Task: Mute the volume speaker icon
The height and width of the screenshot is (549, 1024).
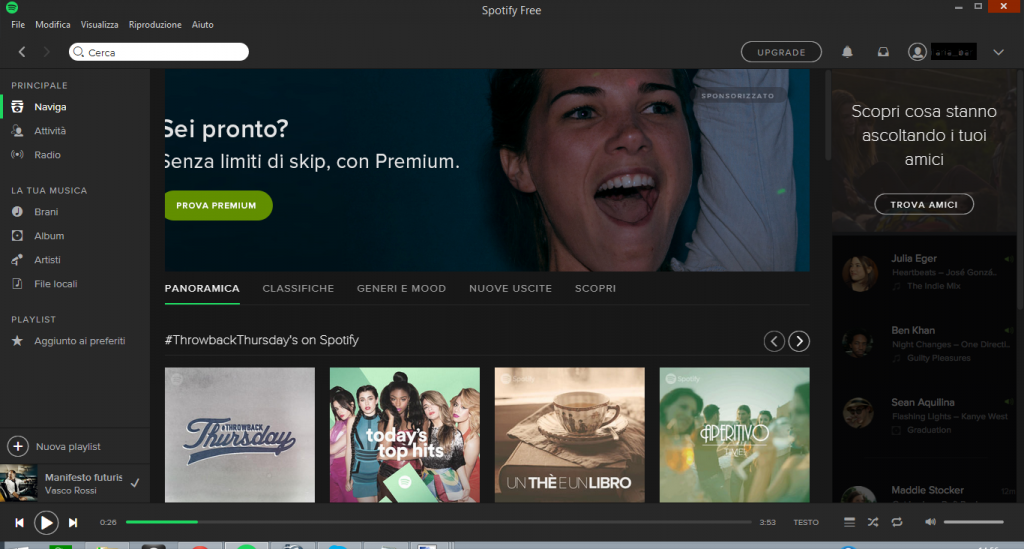Action: click(x=930, y=522)
